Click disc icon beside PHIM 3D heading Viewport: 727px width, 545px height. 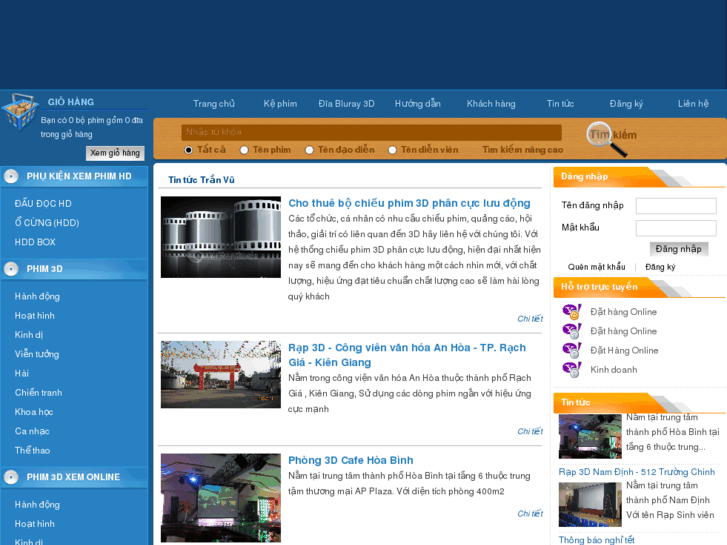11,269
